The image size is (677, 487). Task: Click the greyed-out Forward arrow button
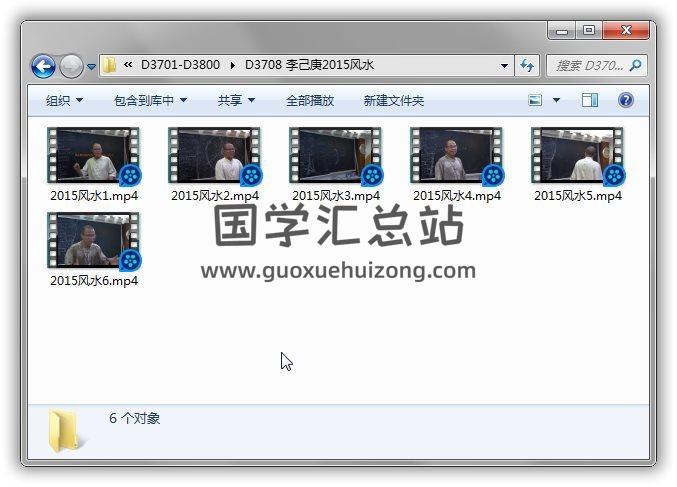point(71,66)
